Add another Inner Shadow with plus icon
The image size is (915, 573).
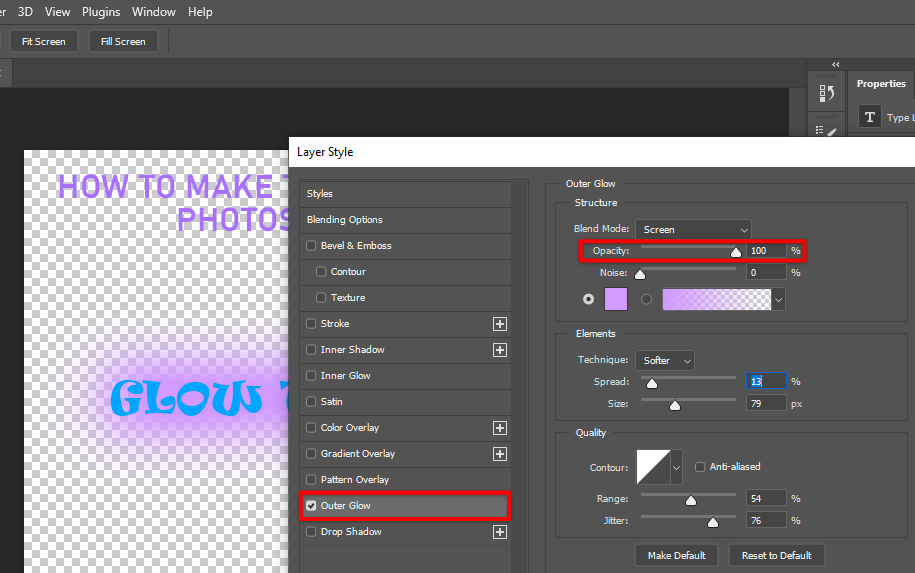pos(500,350)
